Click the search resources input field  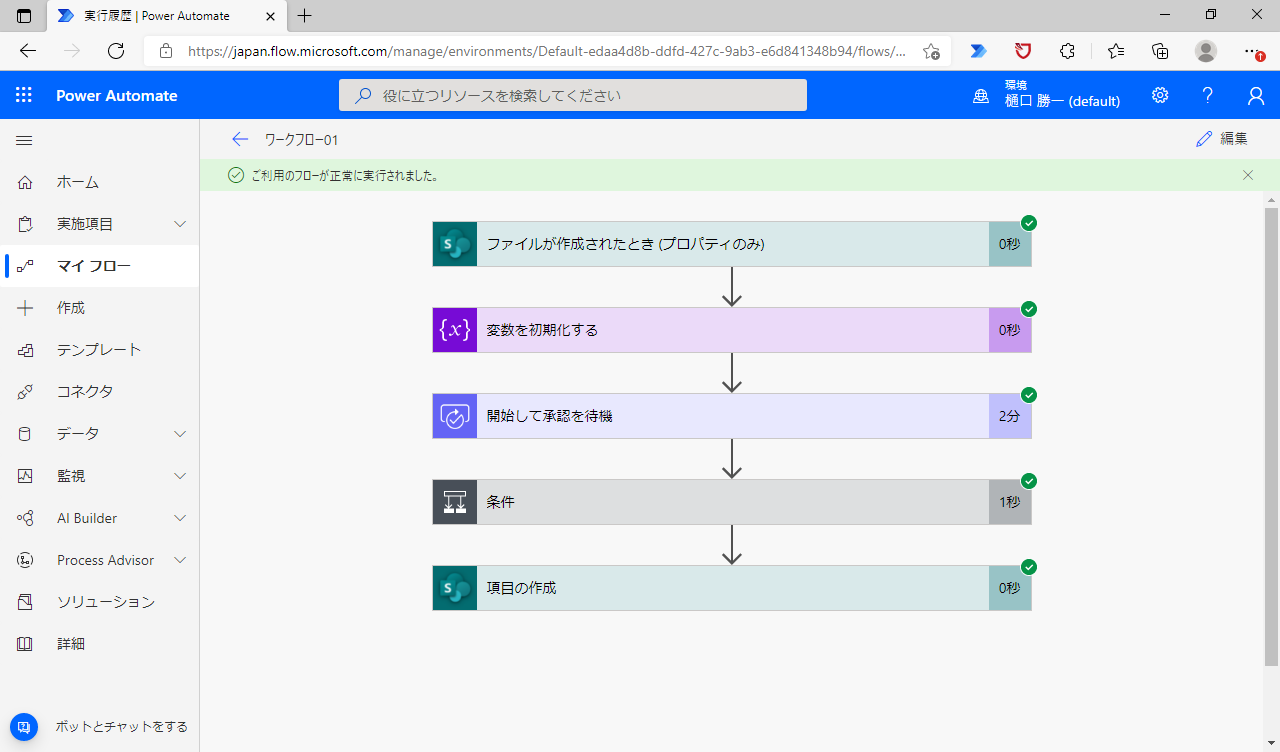573,95
